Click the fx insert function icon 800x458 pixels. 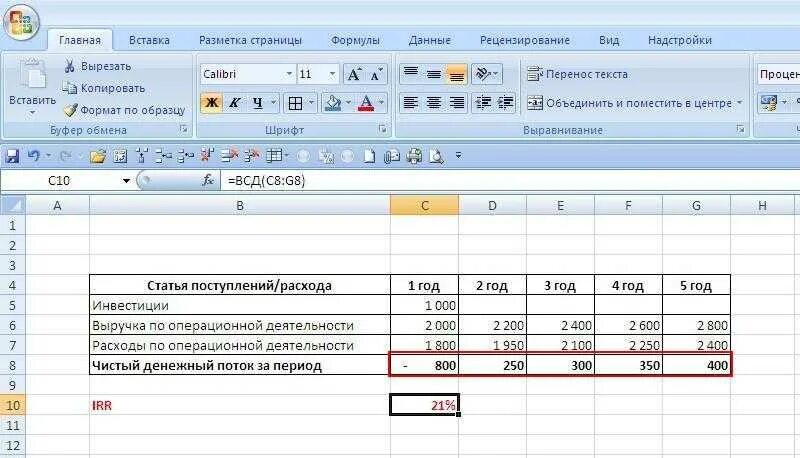208,180
